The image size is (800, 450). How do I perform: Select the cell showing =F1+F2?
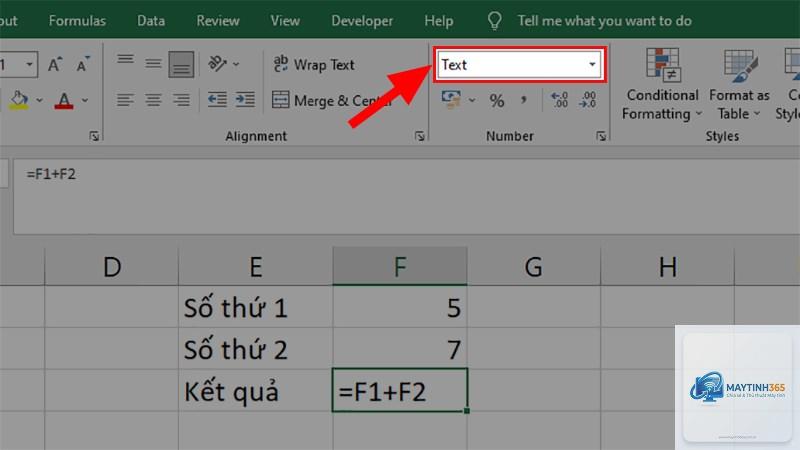(x=400, y=390)
